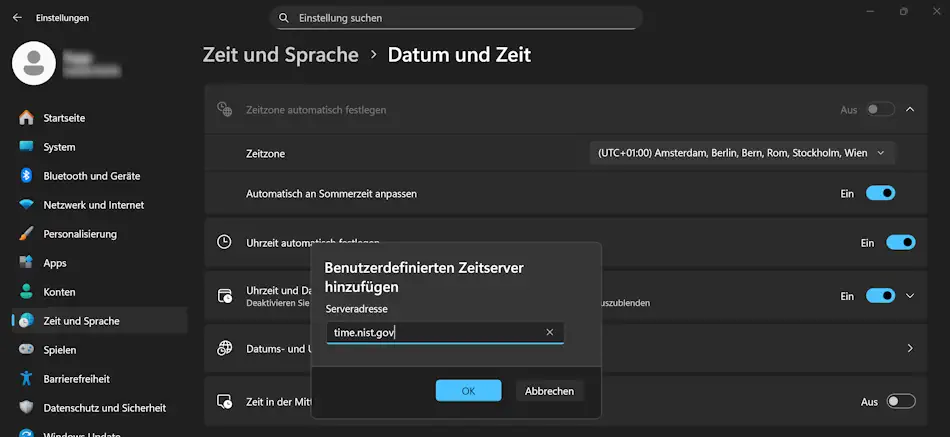Click the Personalisierung brush icon

pyautogui.click(x=26, y=234)
